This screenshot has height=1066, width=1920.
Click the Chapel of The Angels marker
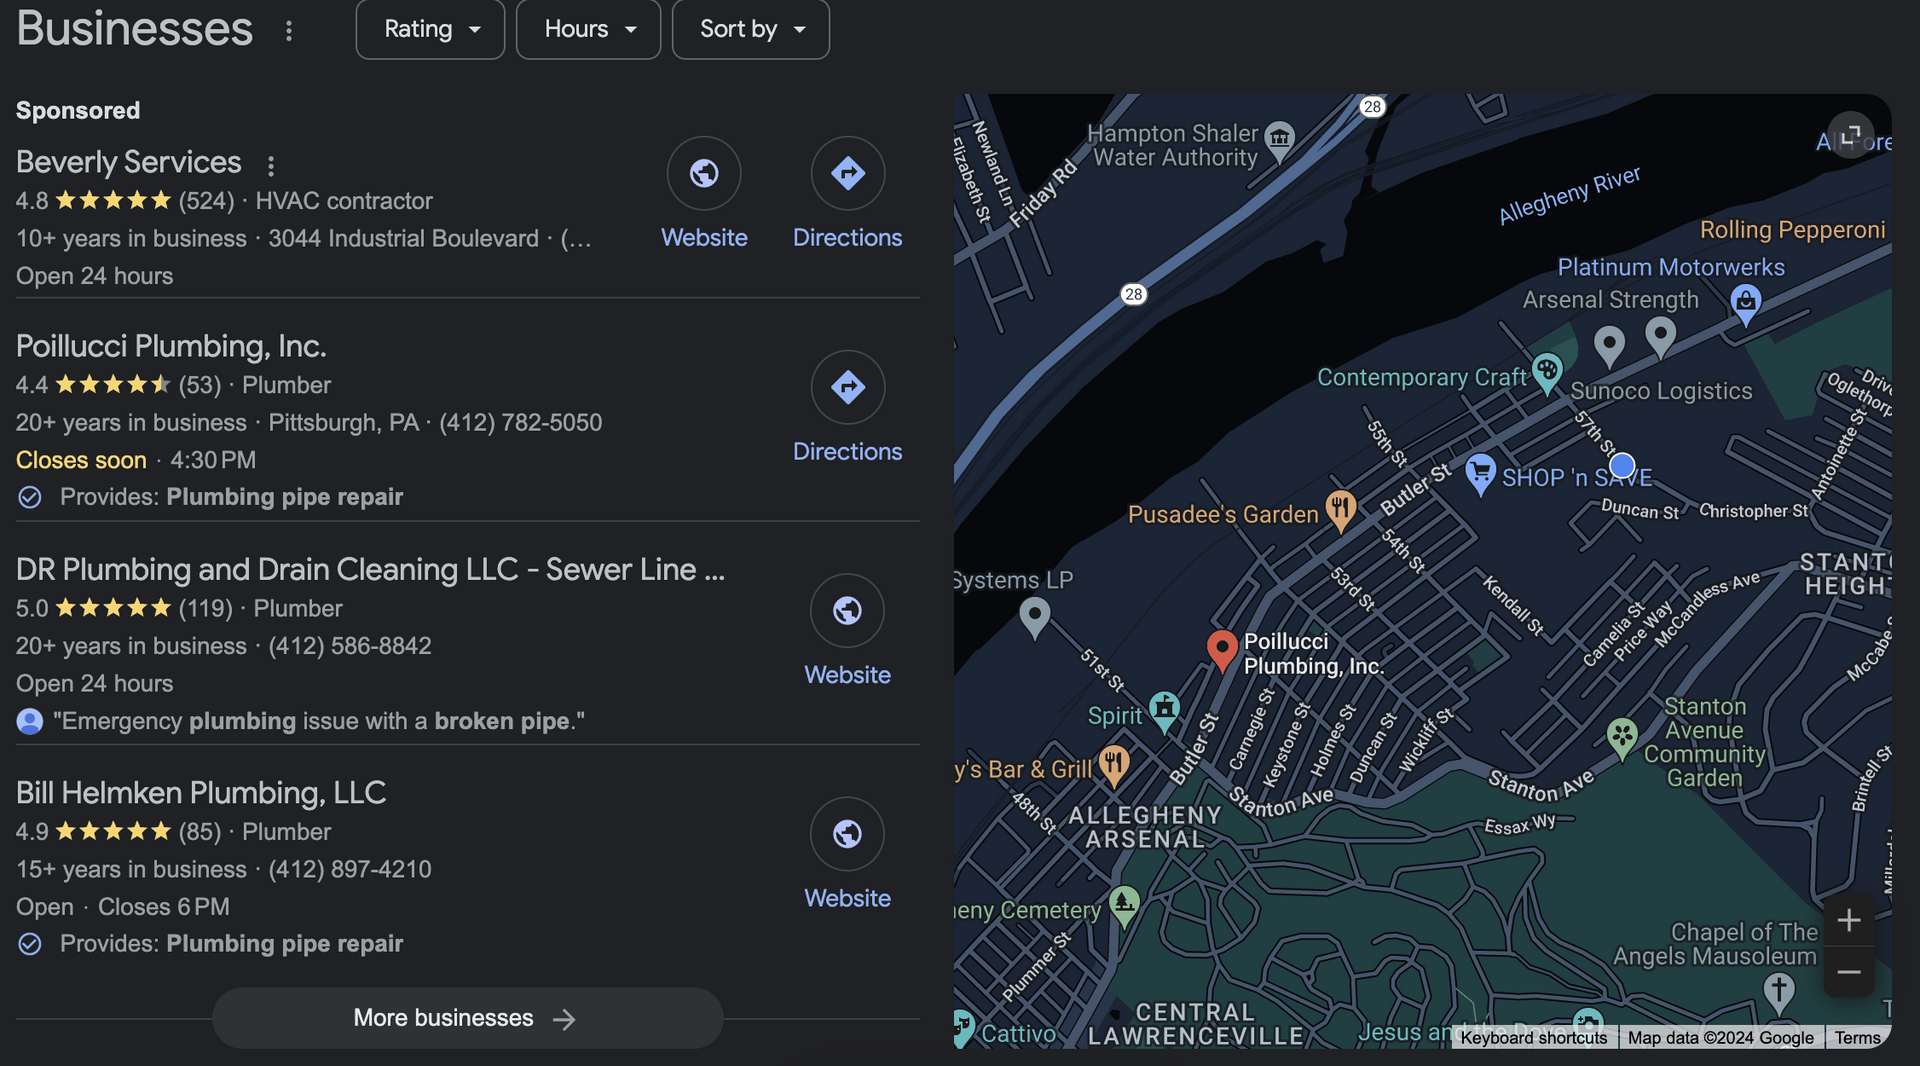pos(1779,993)
